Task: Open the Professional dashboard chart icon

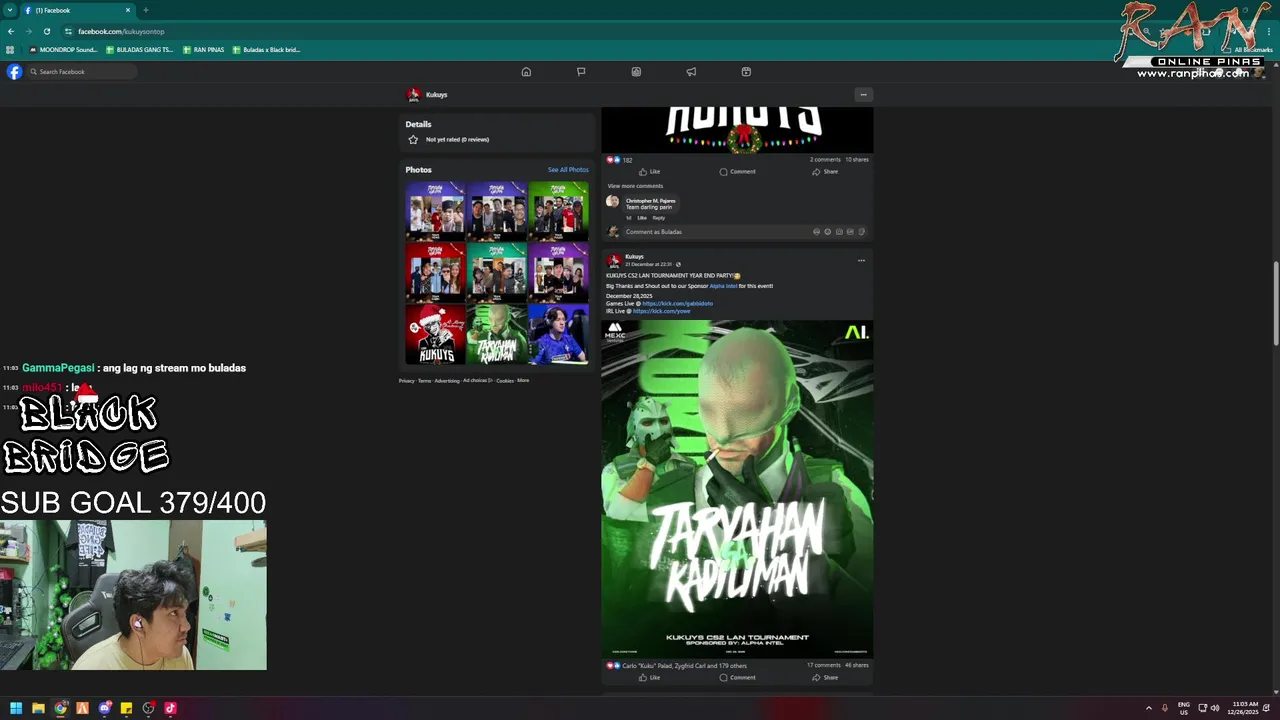Action: pyautogui.click(x=636, y=72)
